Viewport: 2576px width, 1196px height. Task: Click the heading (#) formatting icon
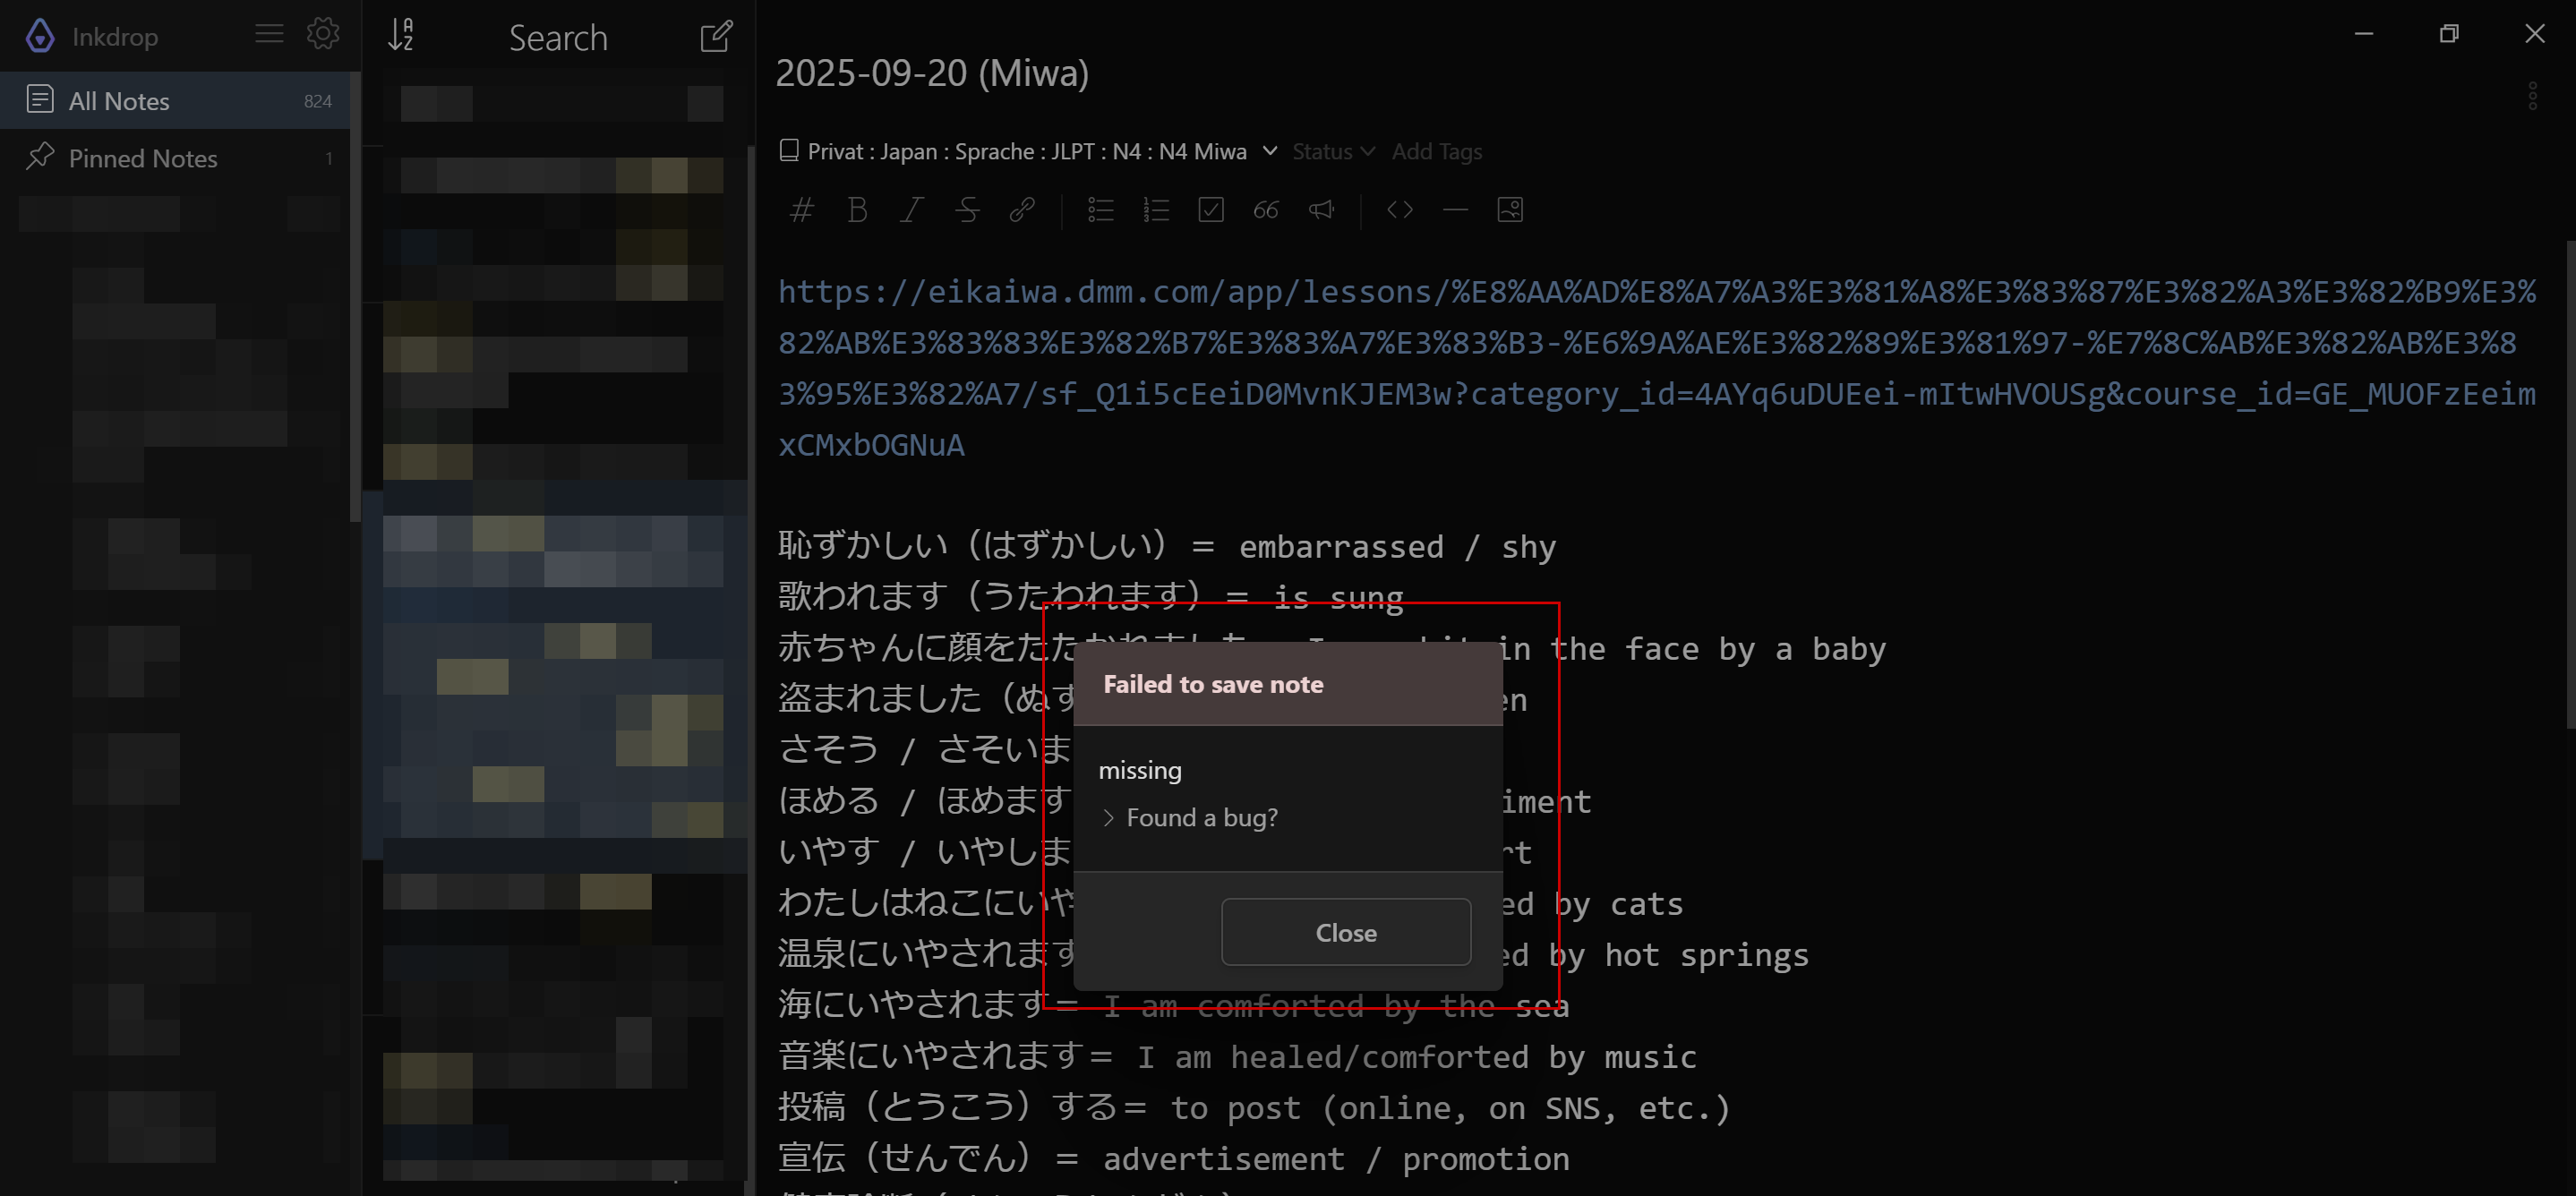coord(801,210)
